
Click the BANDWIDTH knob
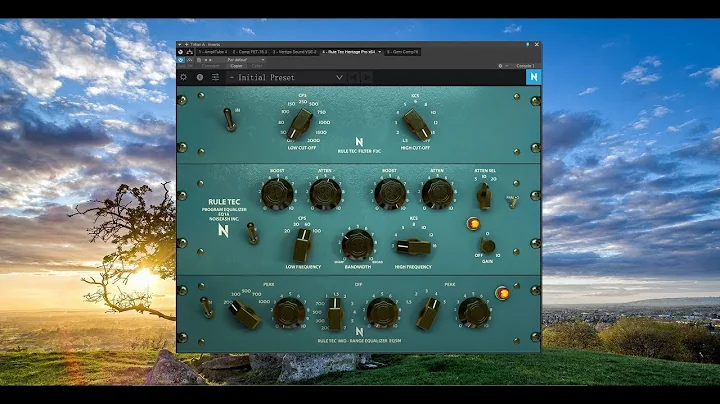[x=358, y=245]
